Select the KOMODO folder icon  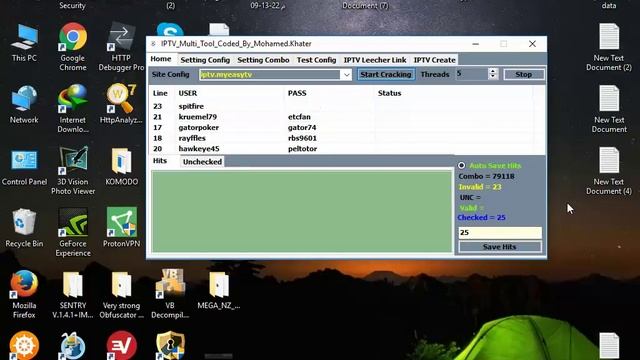point(121,167)
